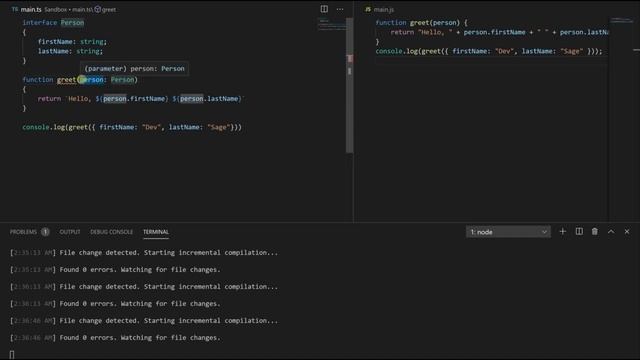Select the TERMINAL tab
This screenshot has height=360, width=640.
tap(156, 232)
